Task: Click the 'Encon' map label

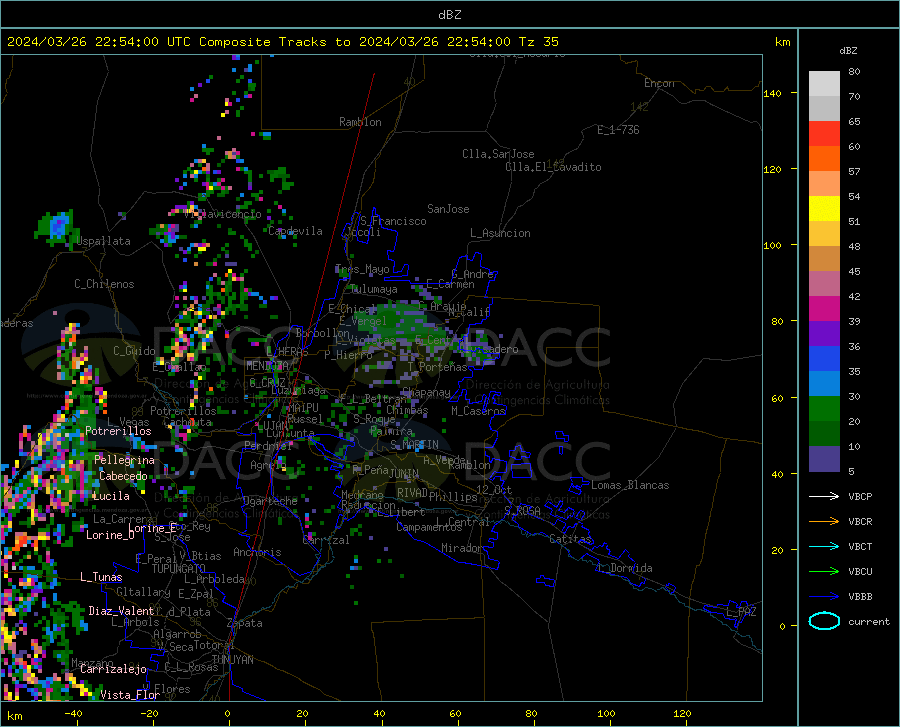Action: pyautogui.click(x=659, y=83)
